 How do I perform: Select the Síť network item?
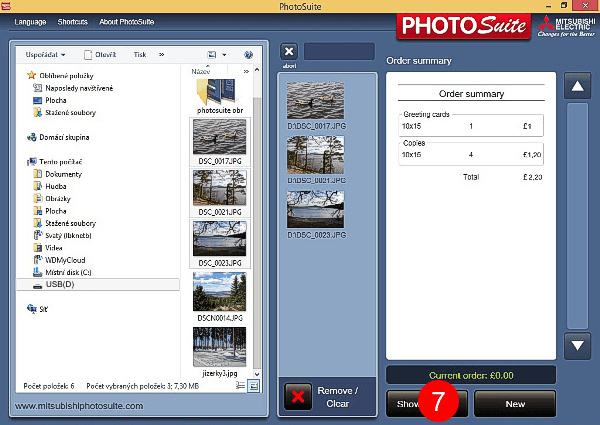[37, 309]
